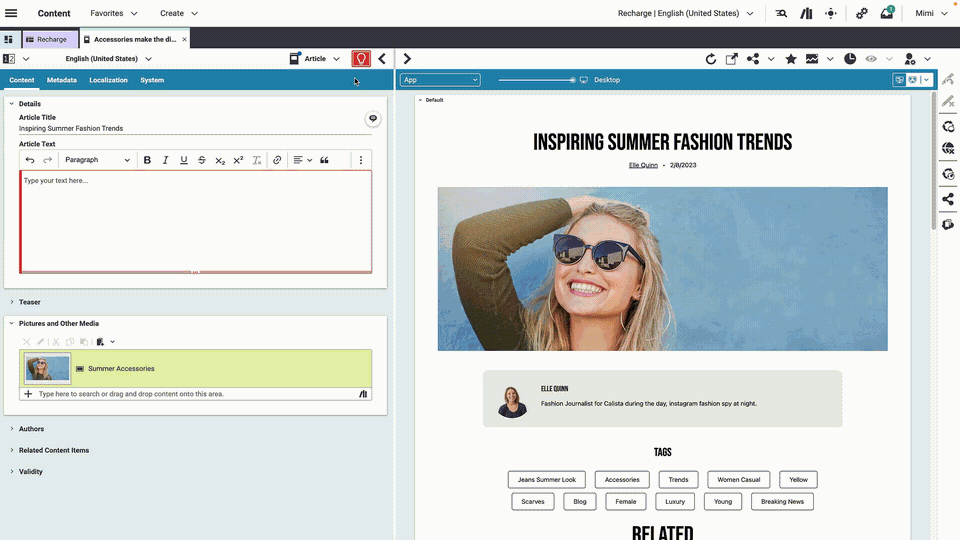Viewport: 960px width, 540px height.
Task: Open the hamburger main menu
Action: pyautogui.click(x=11, y=13)
